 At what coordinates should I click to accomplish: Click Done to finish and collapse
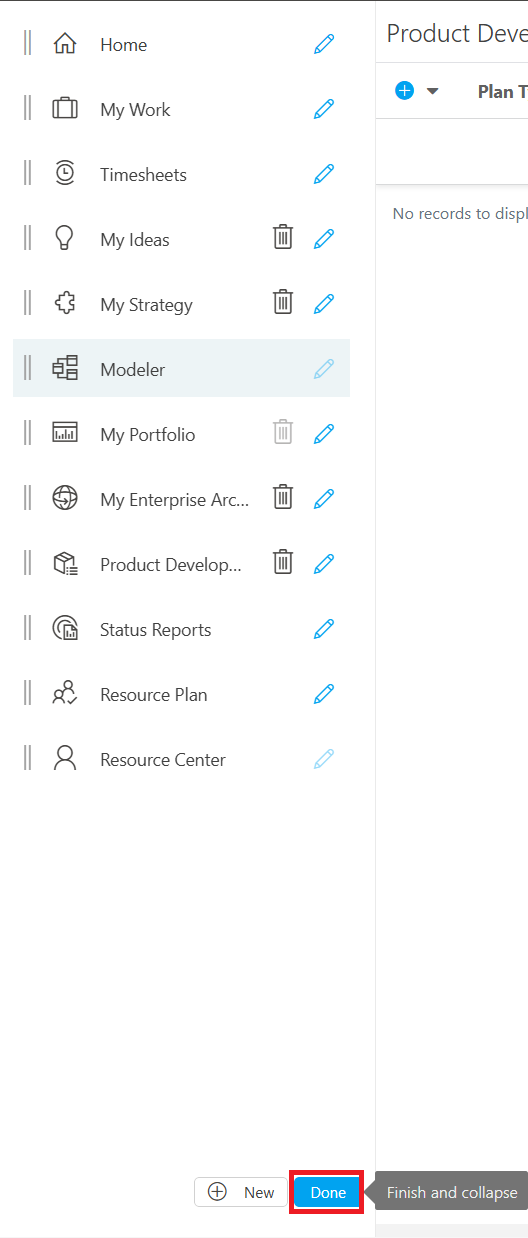coord(328,1192)
